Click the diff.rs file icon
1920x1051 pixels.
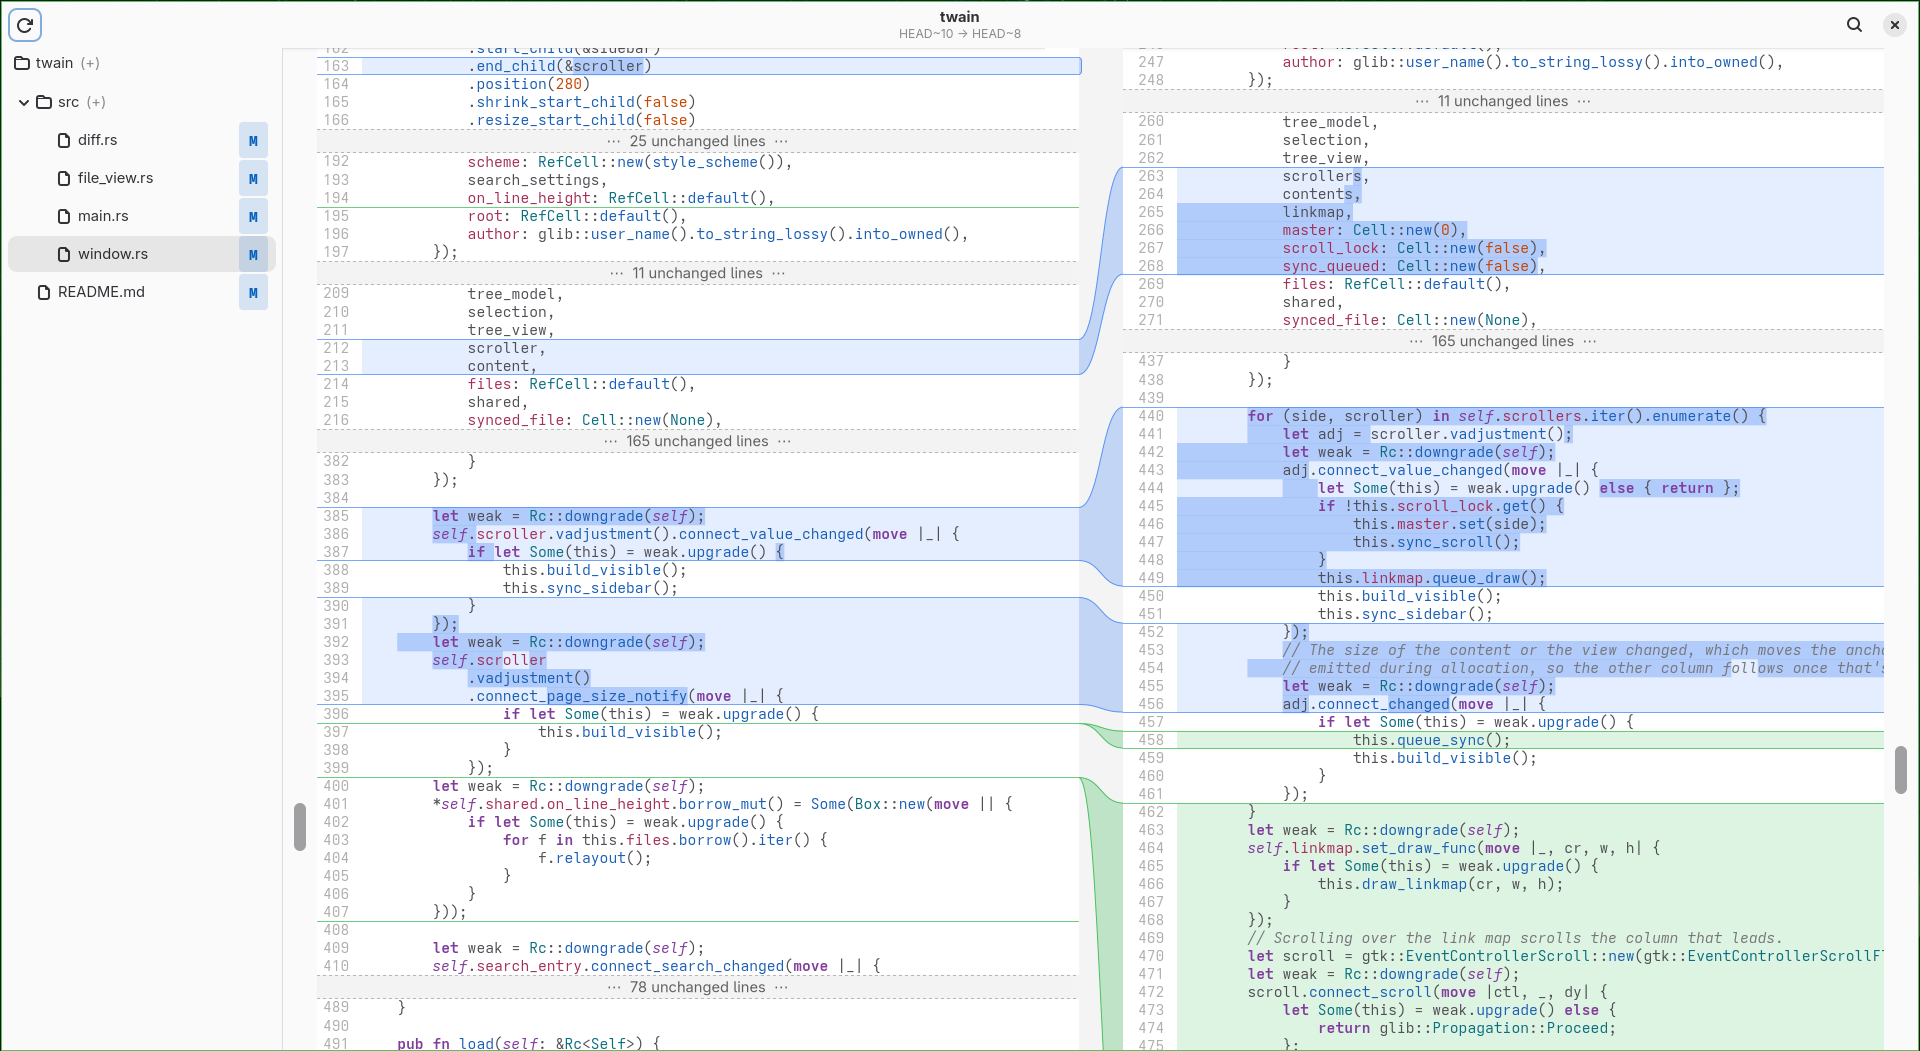[x=65, y=140]
